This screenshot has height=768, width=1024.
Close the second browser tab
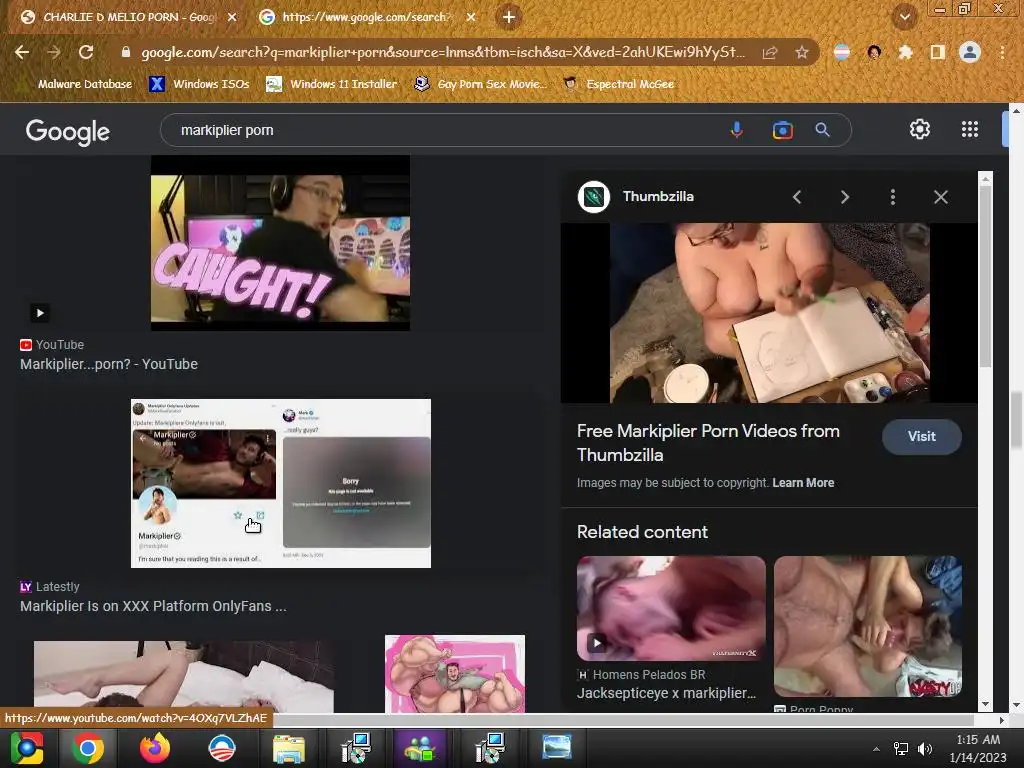click(471, 18)
